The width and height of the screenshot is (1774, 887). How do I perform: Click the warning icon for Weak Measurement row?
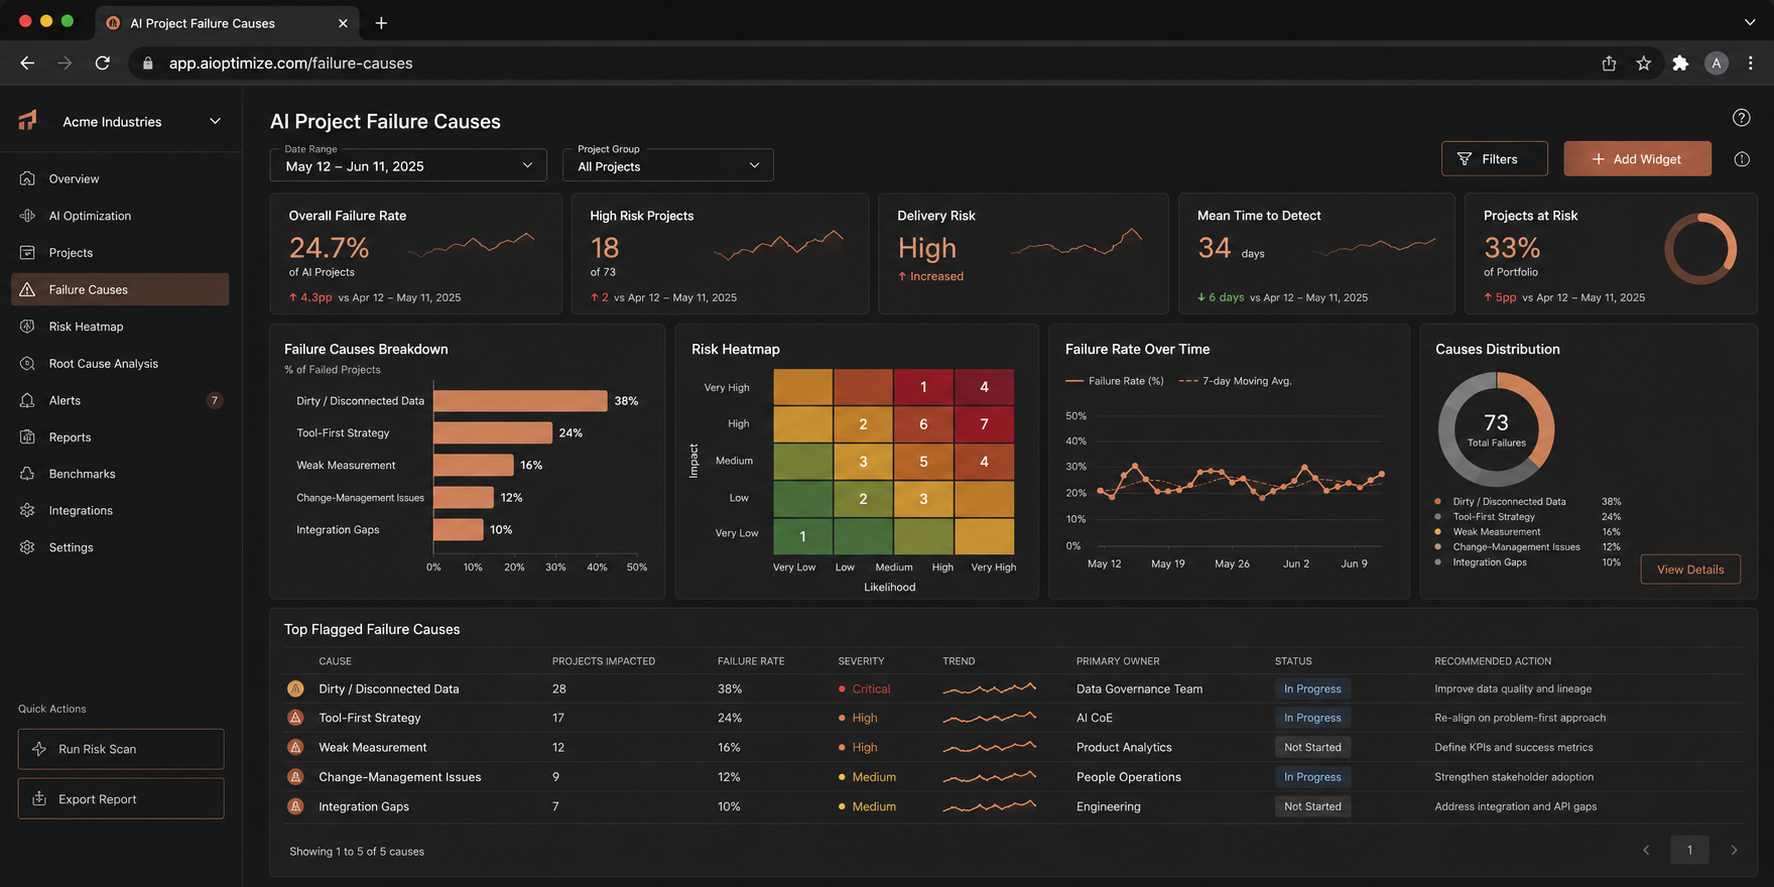click(295, 747)
